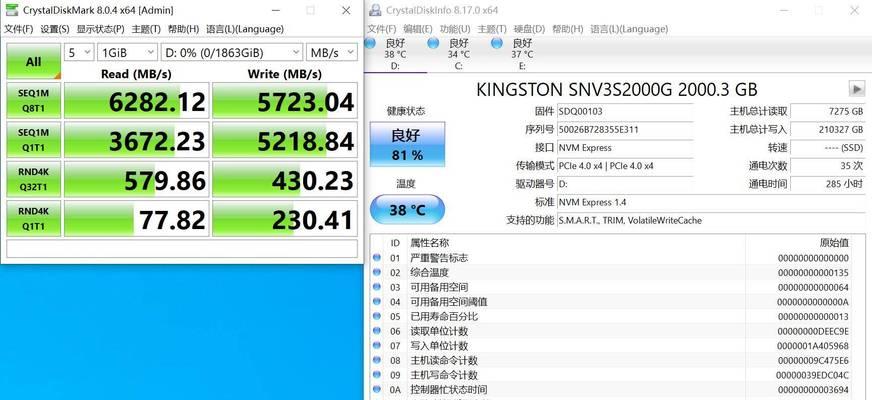Click the empty comment box below benchmark results

click(x=182, y=248)
